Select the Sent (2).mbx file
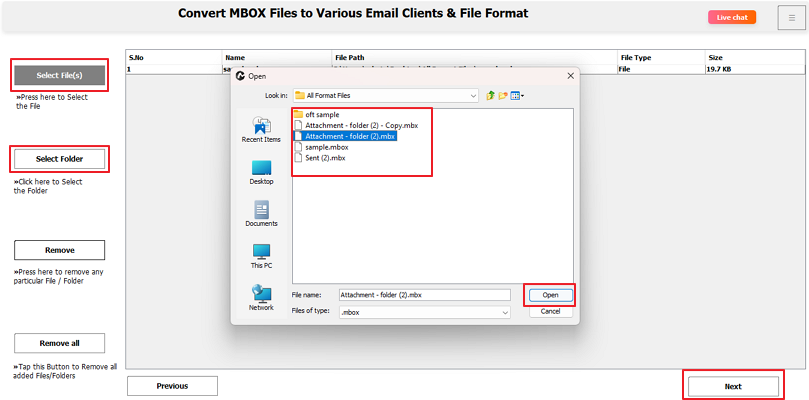Viewport: 809px width, 400px height. (x=319, y=158)
